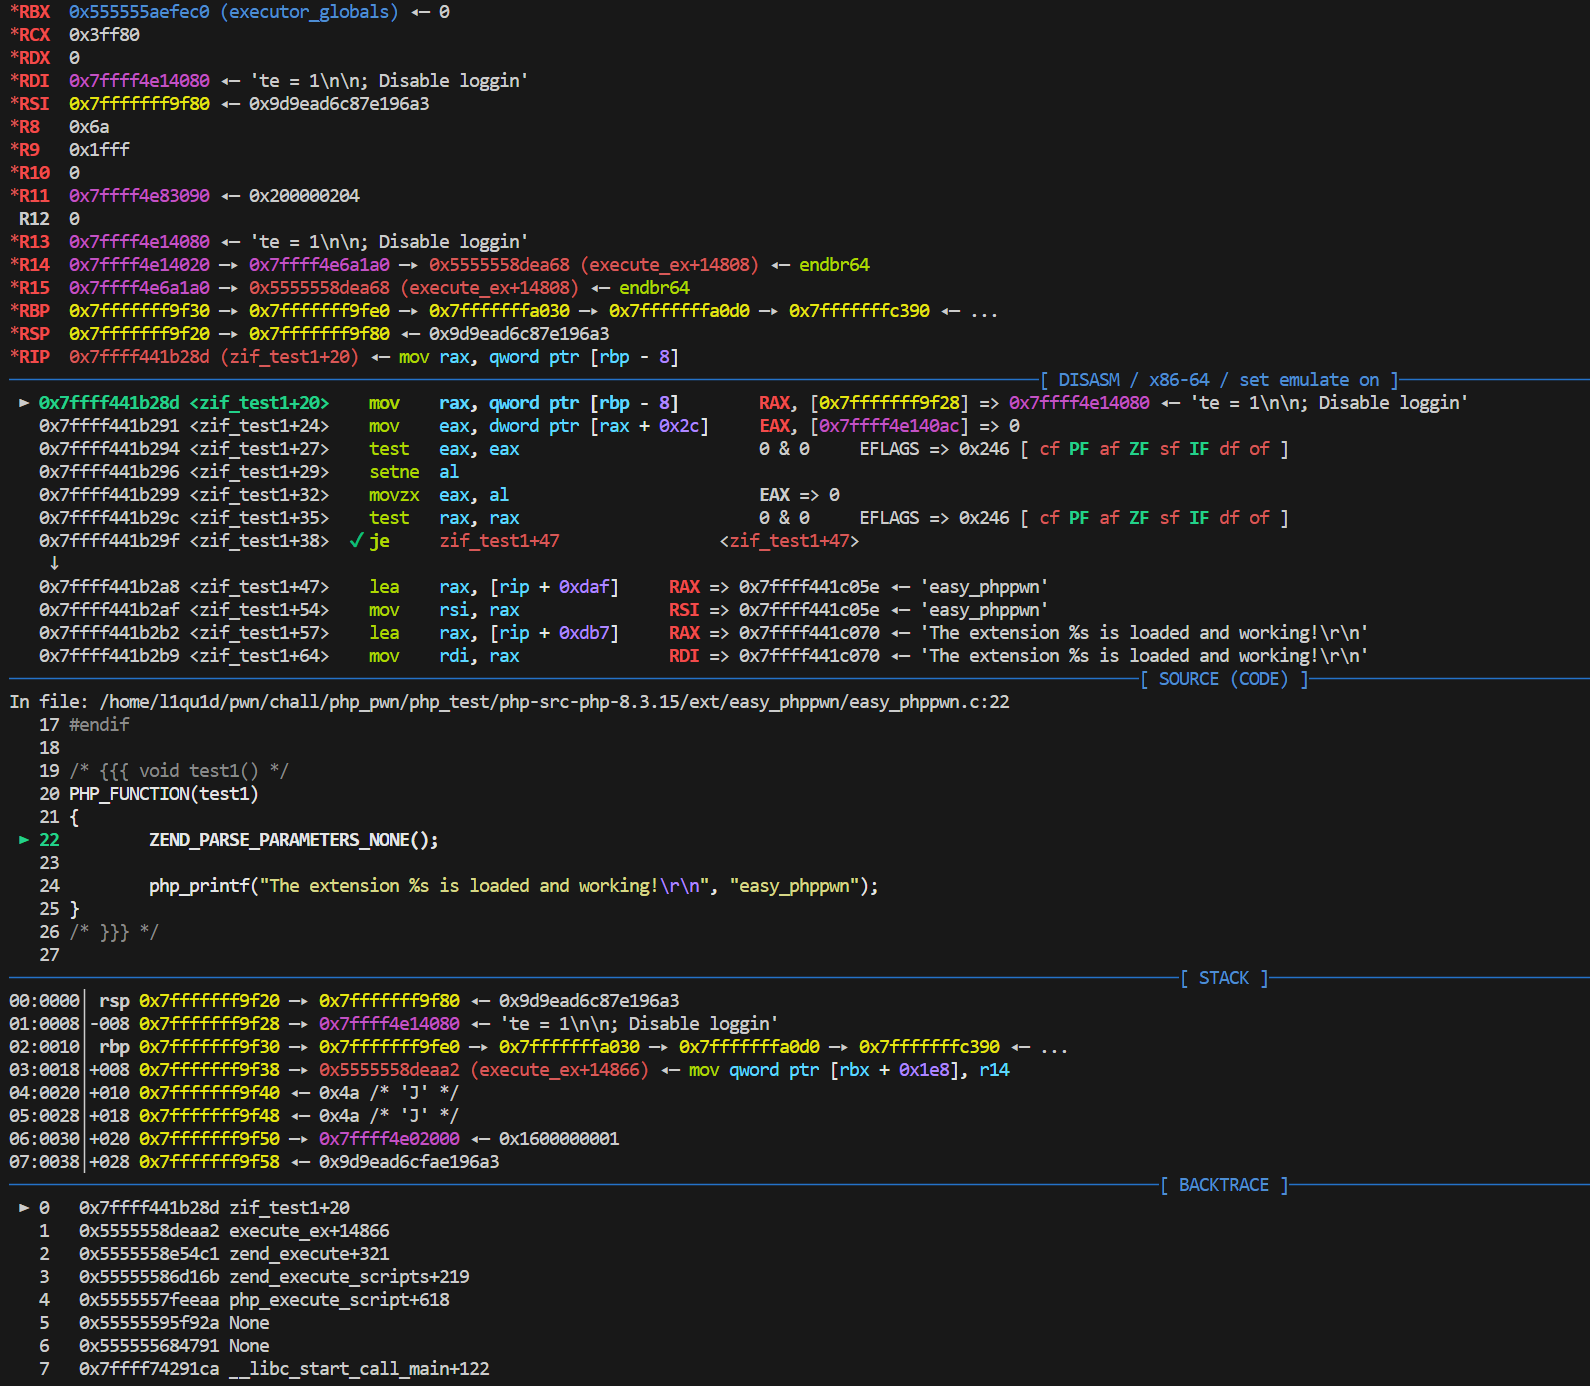Click the down arrow below the je instruction
This screenshot has width=1590, height=1386.
54,564
